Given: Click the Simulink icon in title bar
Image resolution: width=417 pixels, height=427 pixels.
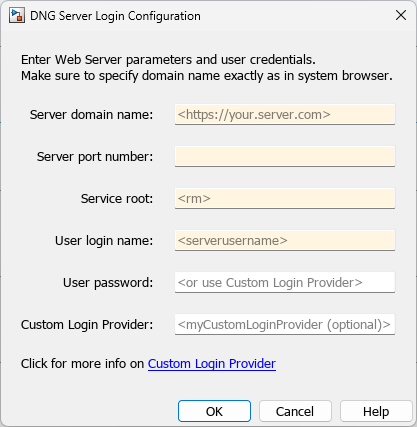Looking at the screenshot, I should [17, 16].
